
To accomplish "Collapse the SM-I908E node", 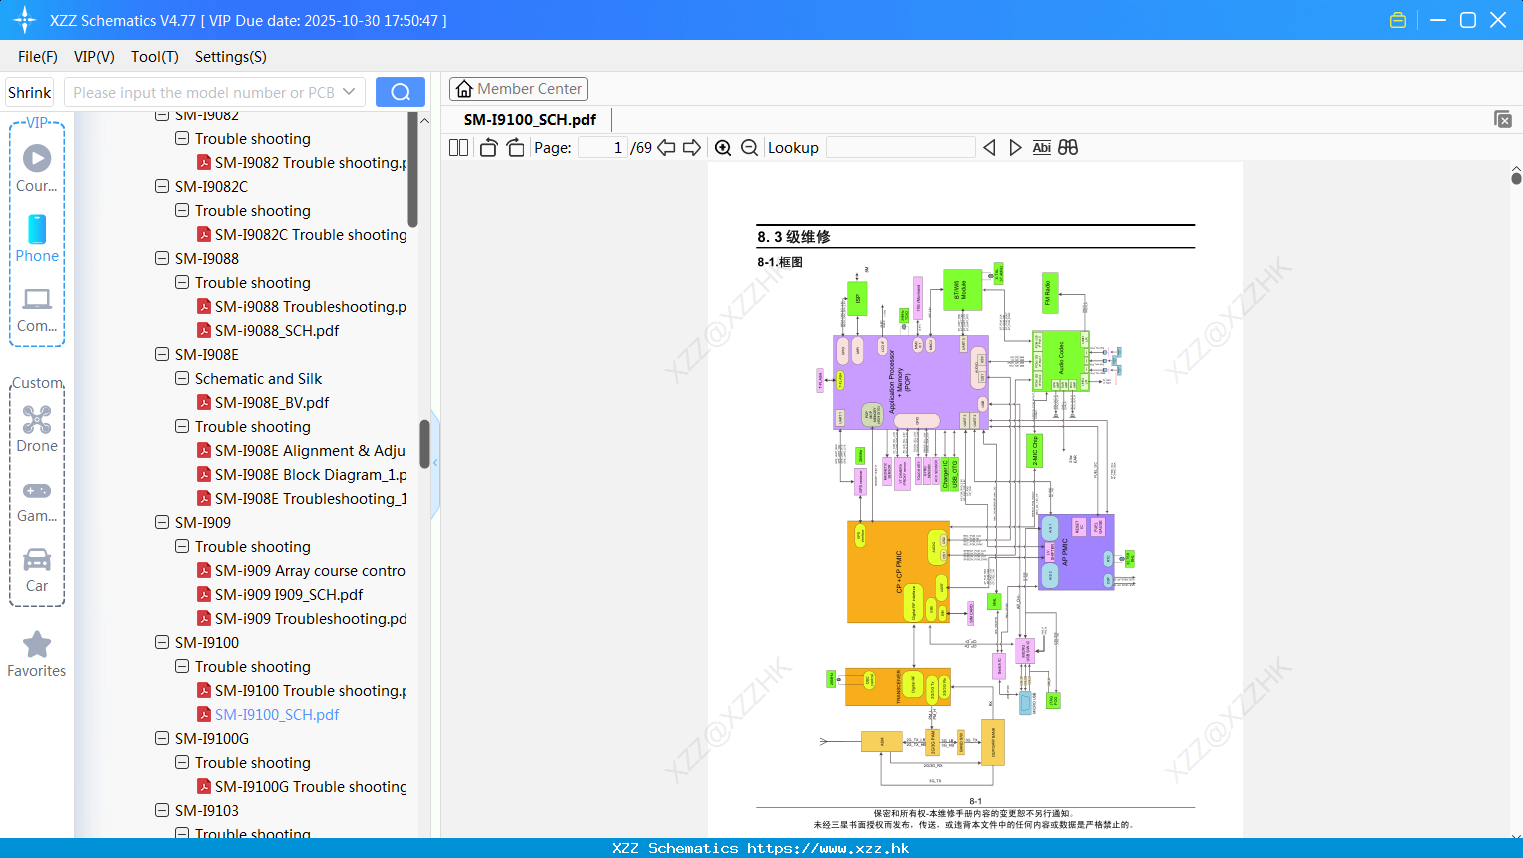I will (x=162, y=354).
